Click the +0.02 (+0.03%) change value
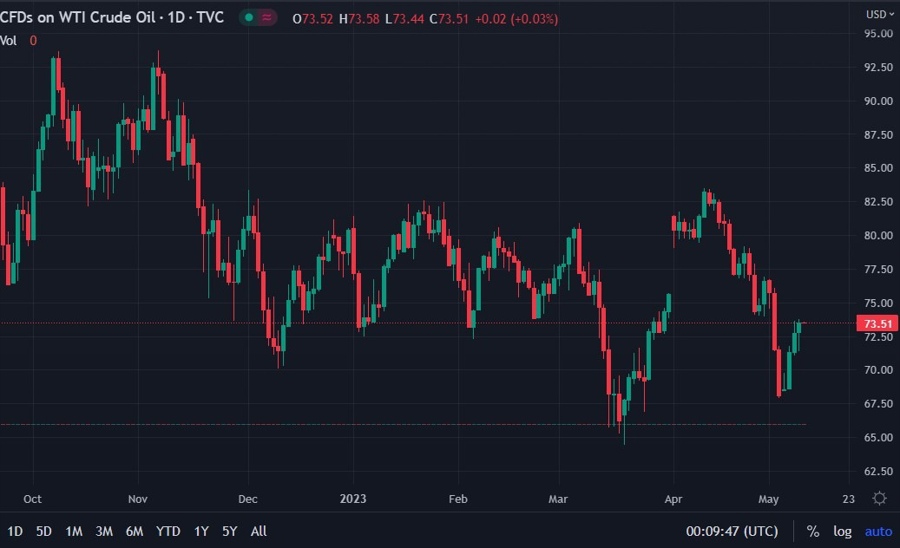This screenshot has height=548, width=900. pos(517,19)
